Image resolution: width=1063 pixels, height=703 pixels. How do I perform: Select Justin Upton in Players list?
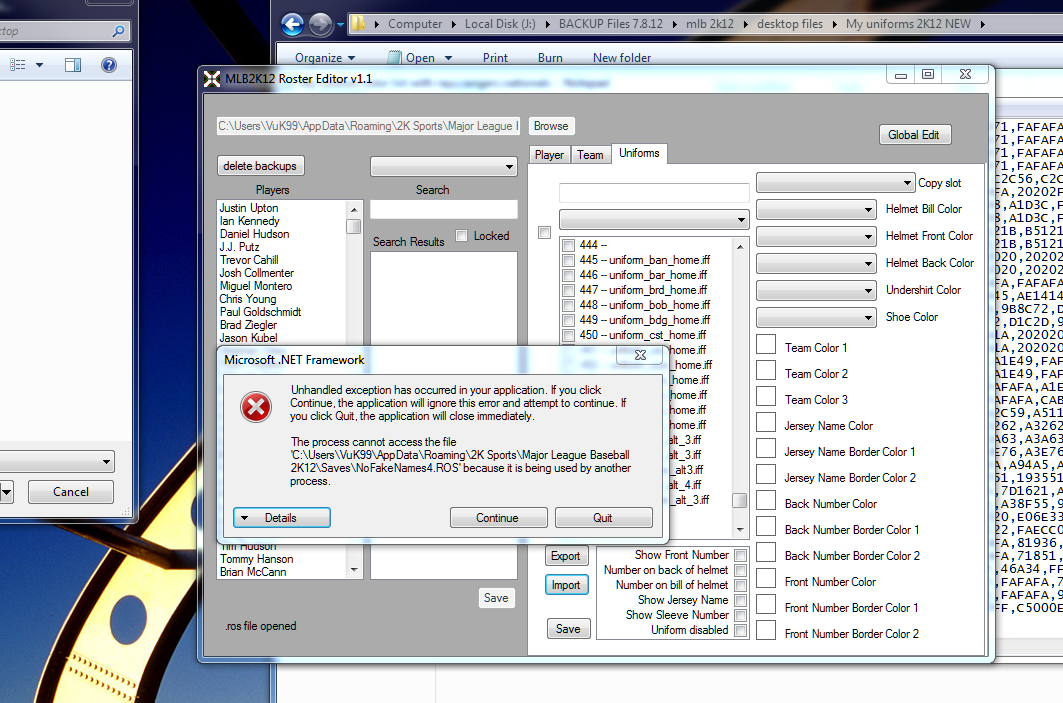click(x=249, y=208)
